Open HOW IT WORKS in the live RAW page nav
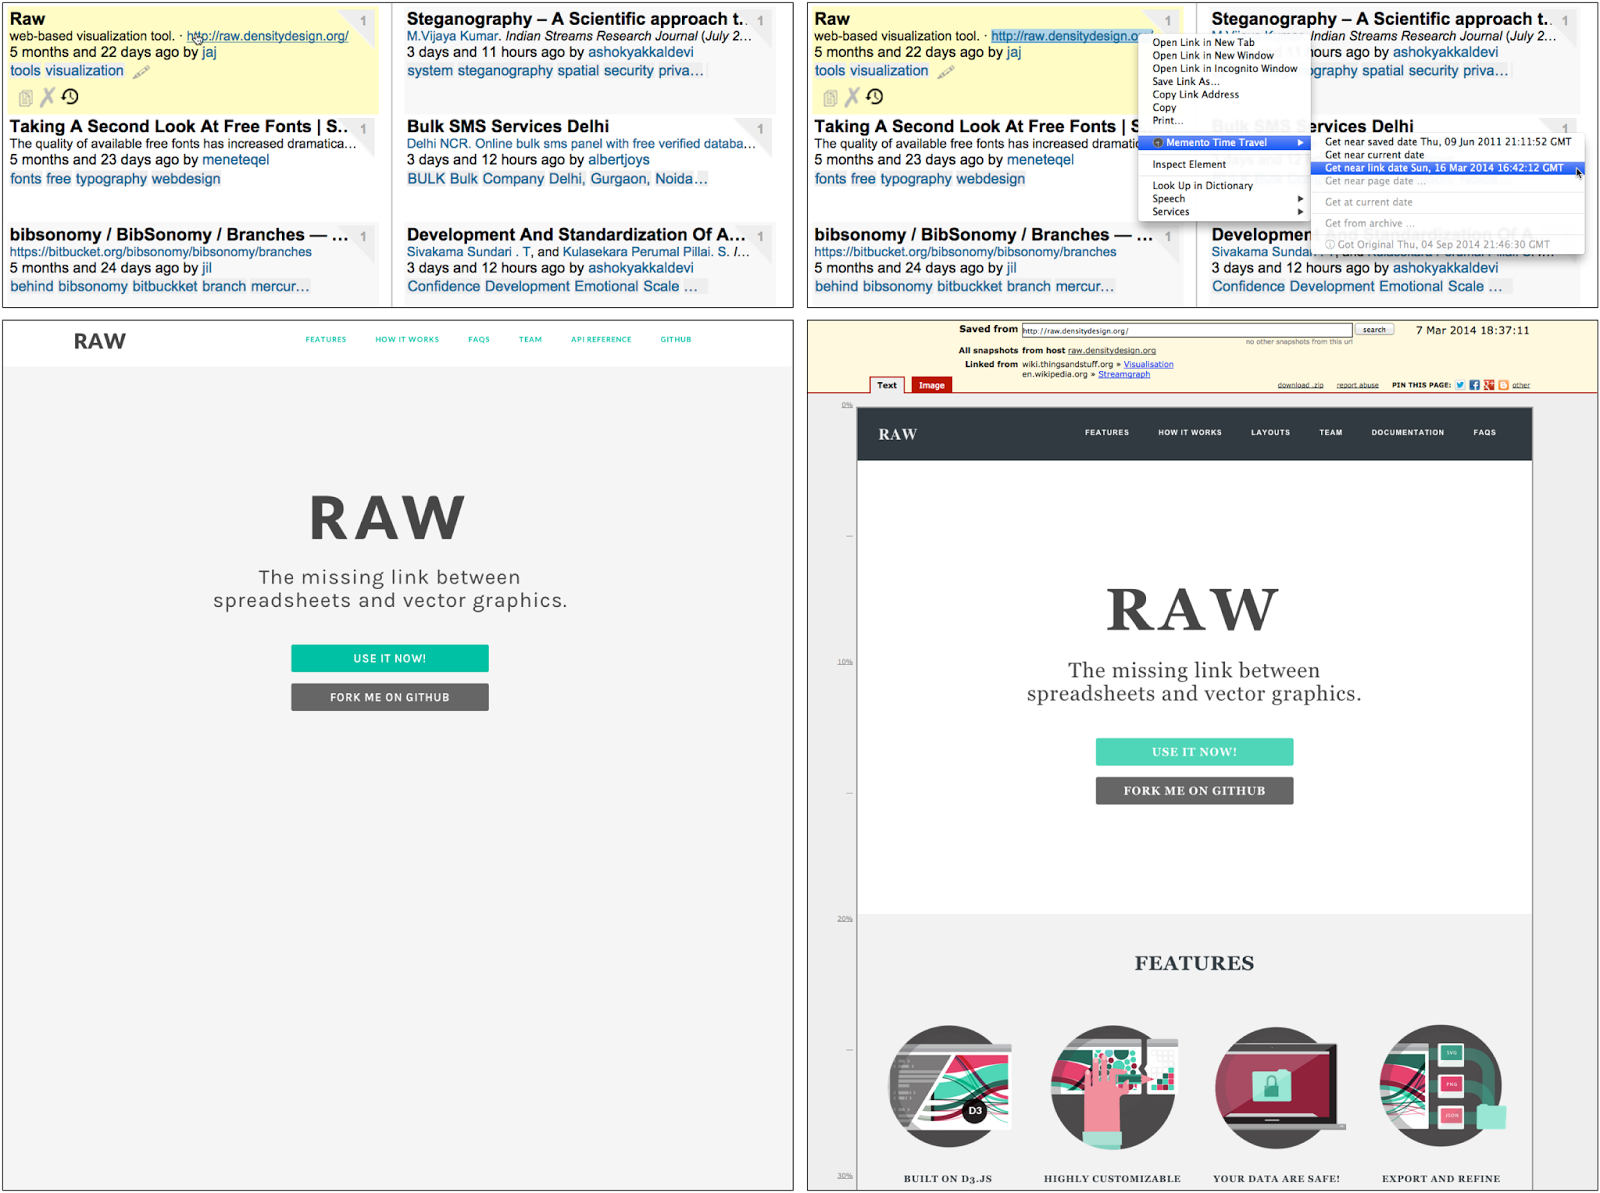This screenshot has height=1193, width=1600. tap(407, 340)
